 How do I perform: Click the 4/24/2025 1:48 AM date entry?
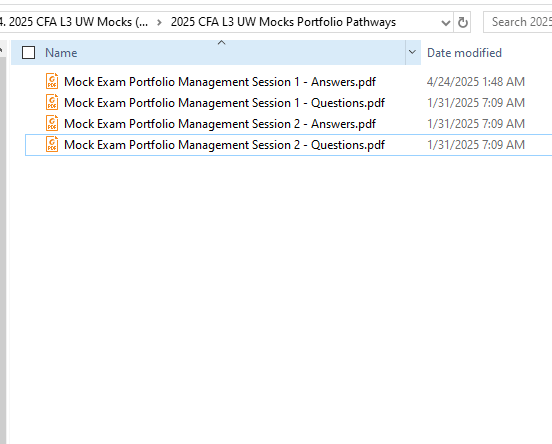[476, 82]
